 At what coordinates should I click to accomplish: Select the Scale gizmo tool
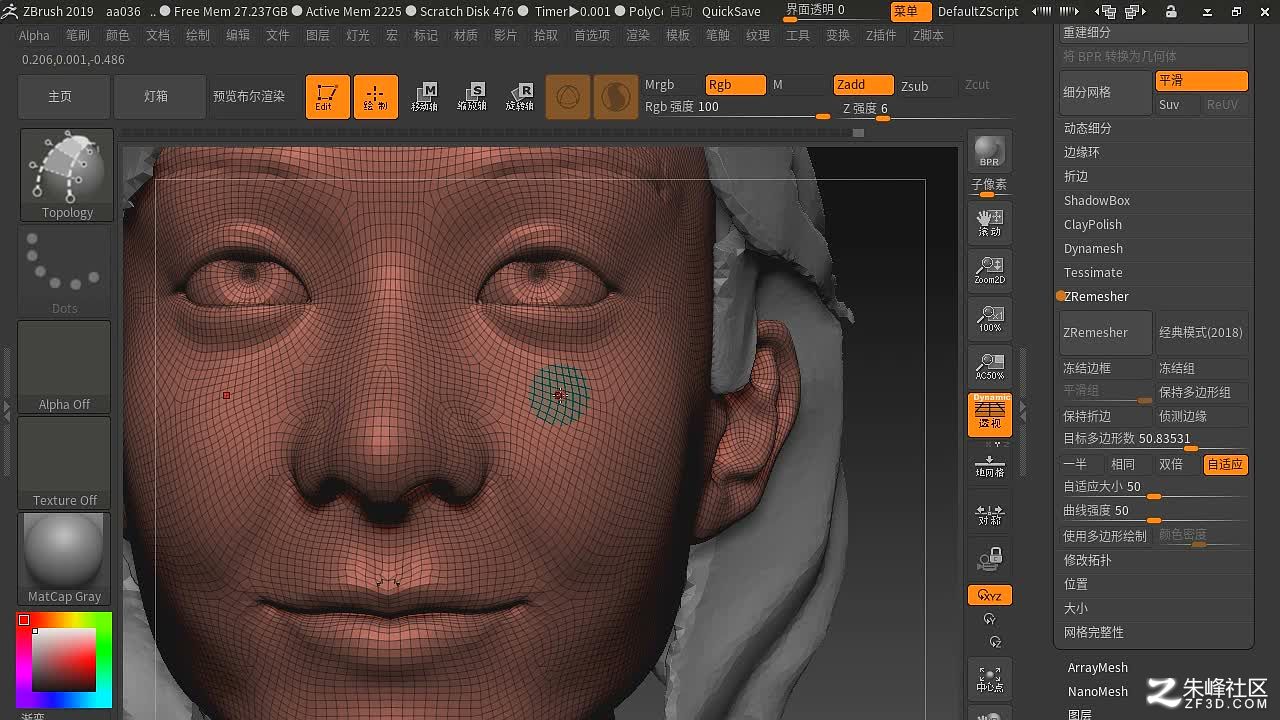tap(472, 97)
